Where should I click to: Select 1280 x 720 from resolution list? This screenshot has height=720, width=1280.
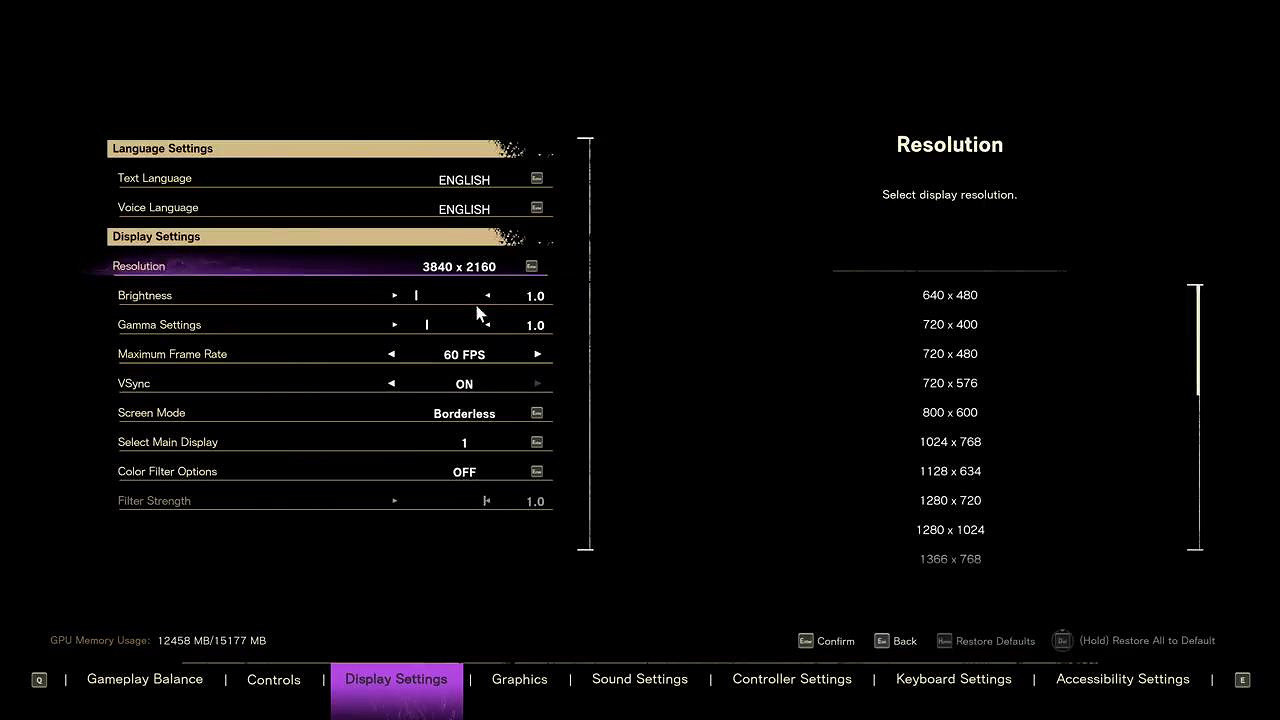pos(950,501)
